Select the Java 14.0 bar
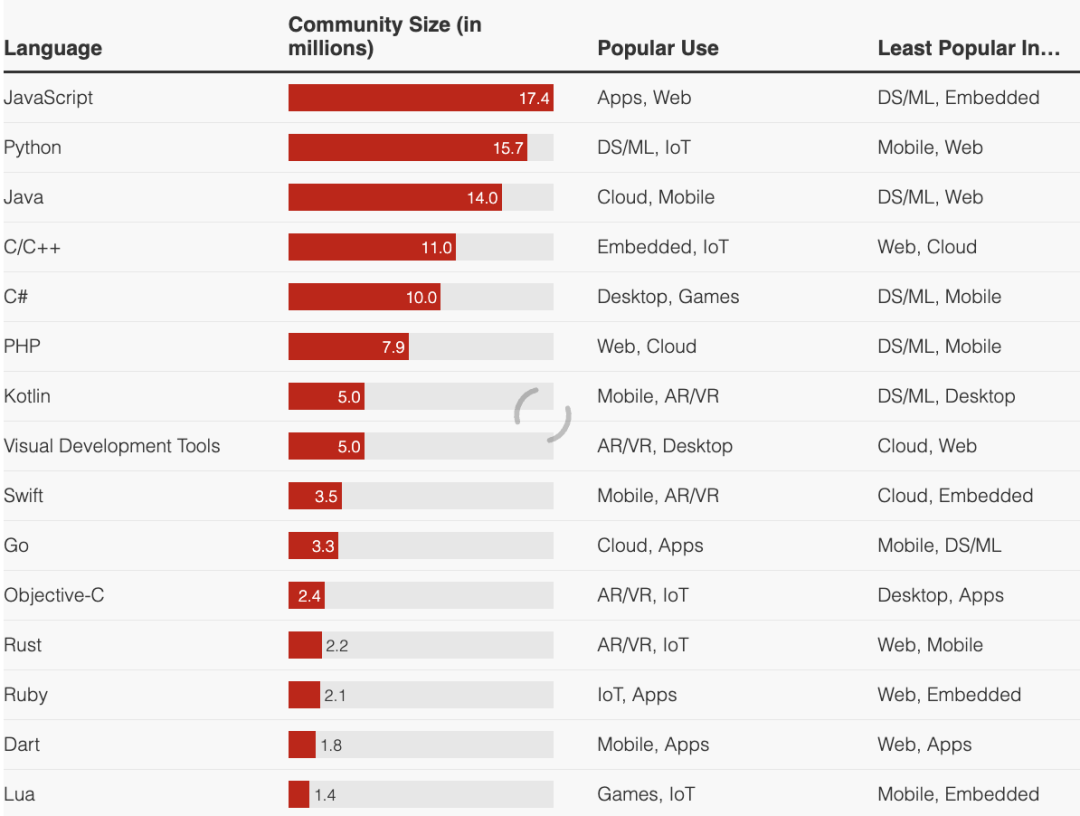The height and width of the screenshot is (816, 1080). click(395, 198)
